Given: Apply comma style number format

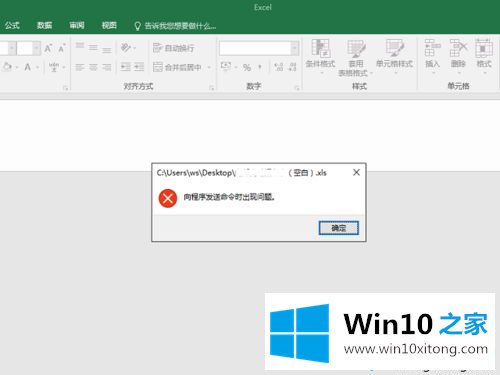Looking at the screenshot, I should point(260,67).
